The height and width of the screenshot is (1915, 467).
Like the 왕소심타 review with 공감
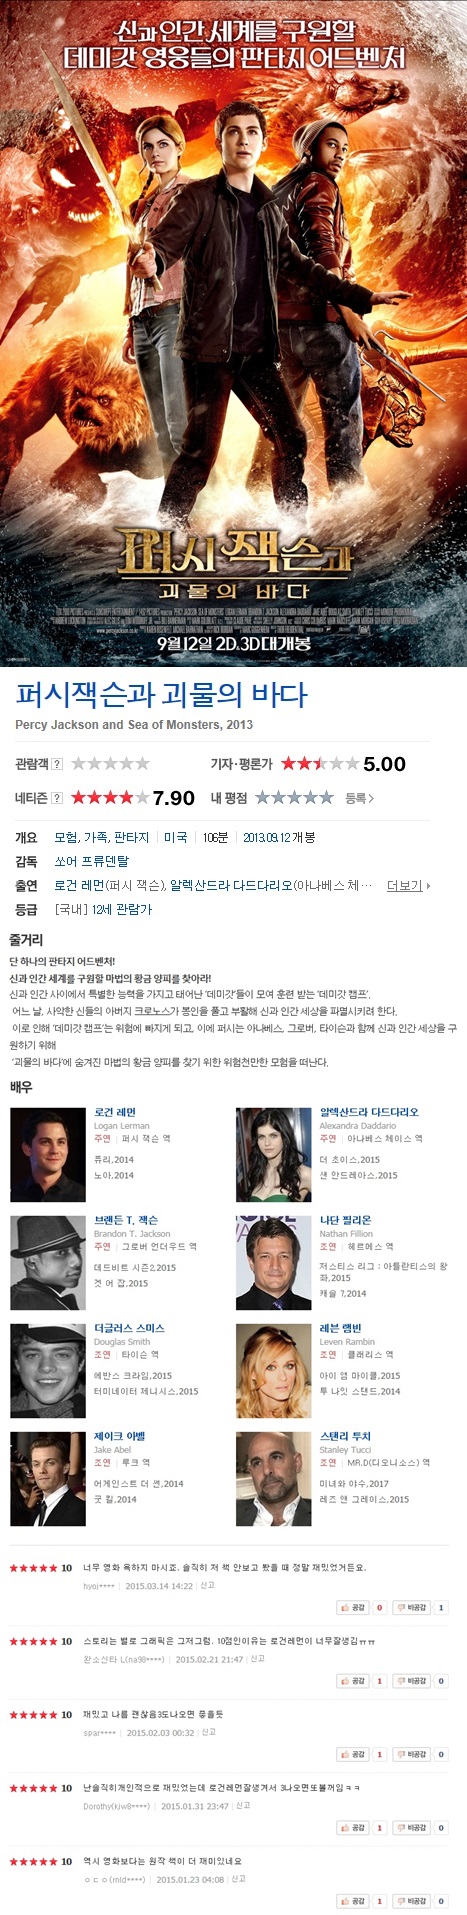pos(352,1681)
